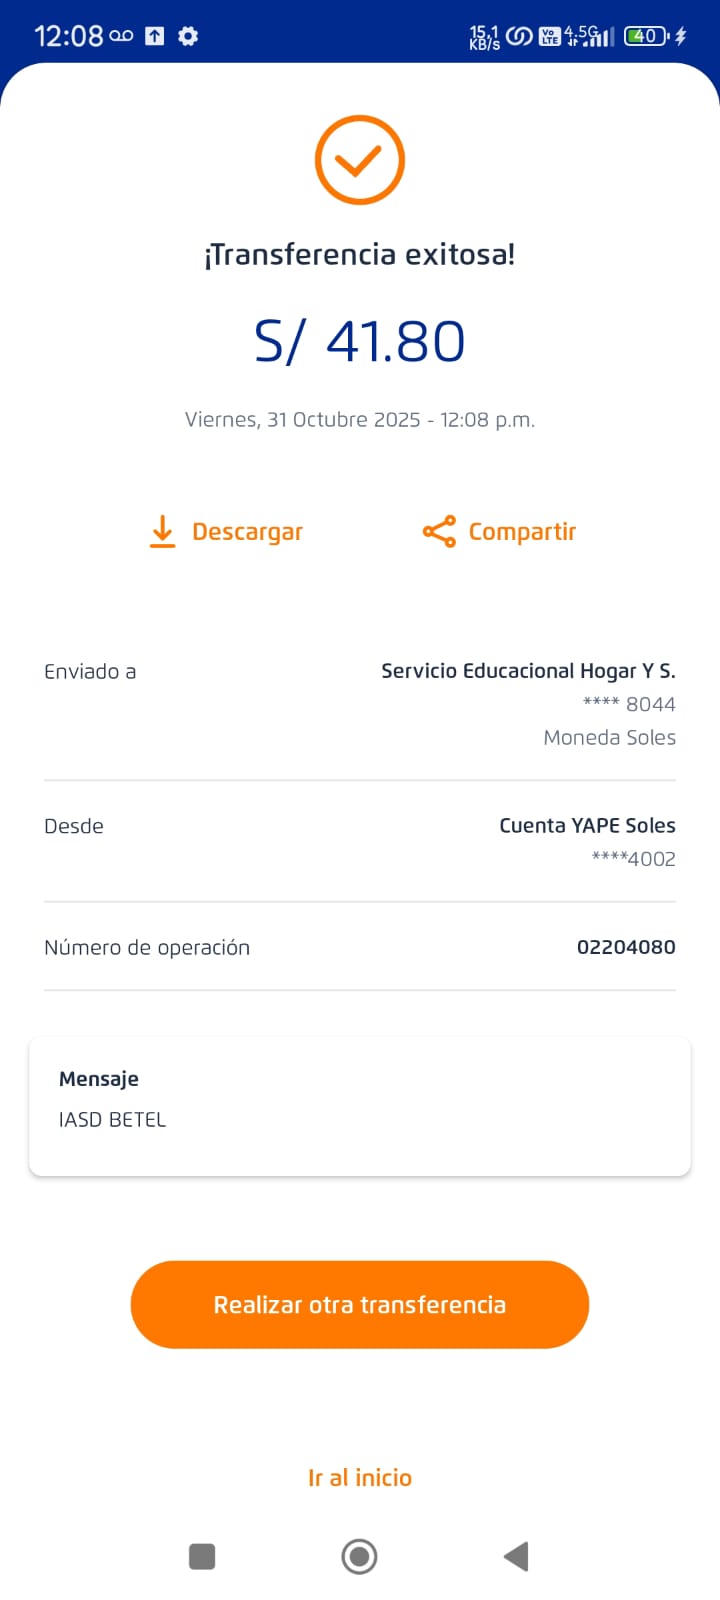The height and width of the screenshot is (1600, 720).
Task: Tap the S/ 41.80 amount
Action: click(x=359, y=341)
